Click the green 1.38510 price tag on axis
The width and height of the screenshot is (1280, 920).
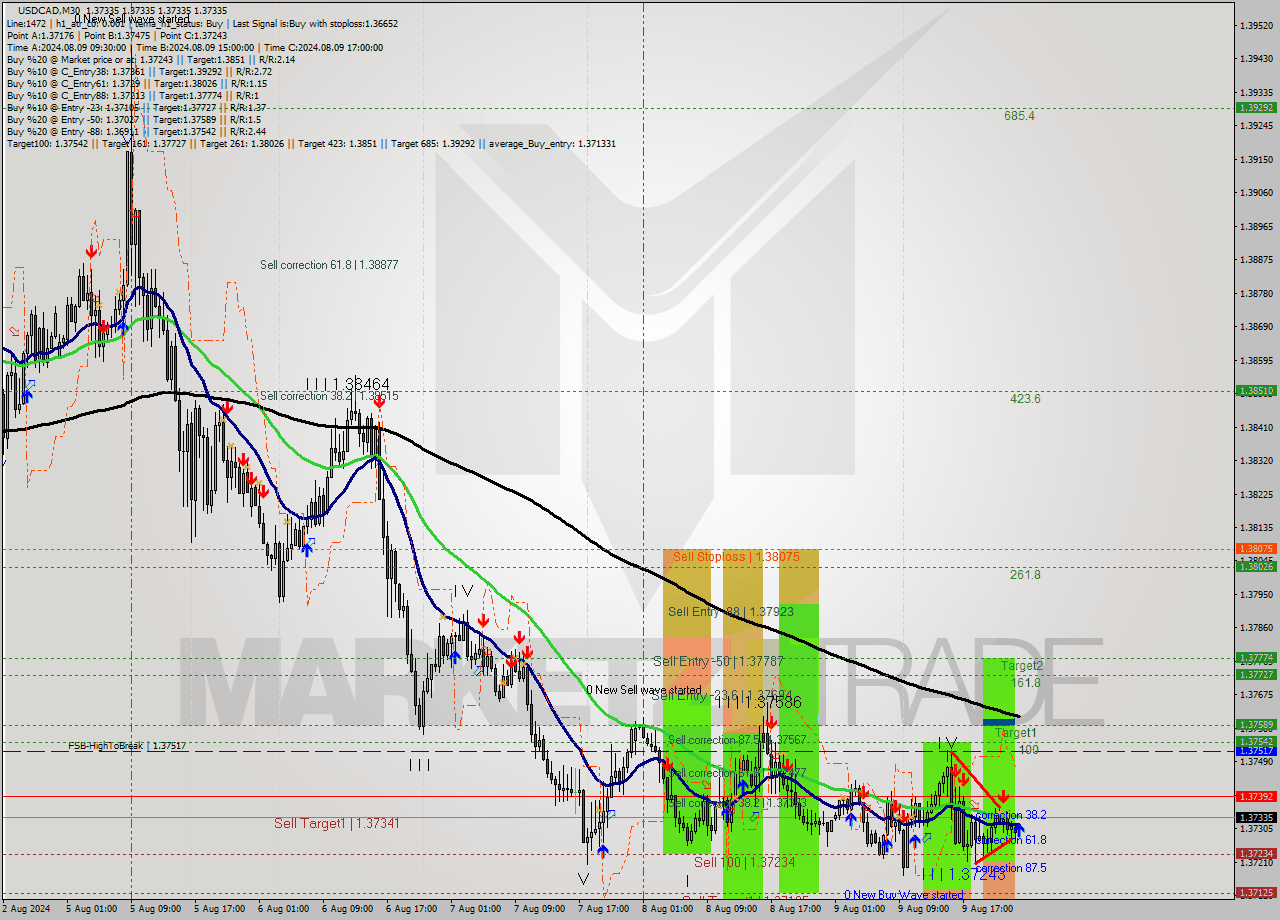[1255, 391]
